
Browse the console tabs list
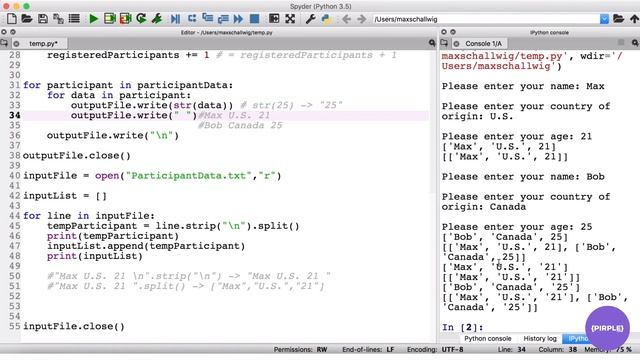(444, 43)
